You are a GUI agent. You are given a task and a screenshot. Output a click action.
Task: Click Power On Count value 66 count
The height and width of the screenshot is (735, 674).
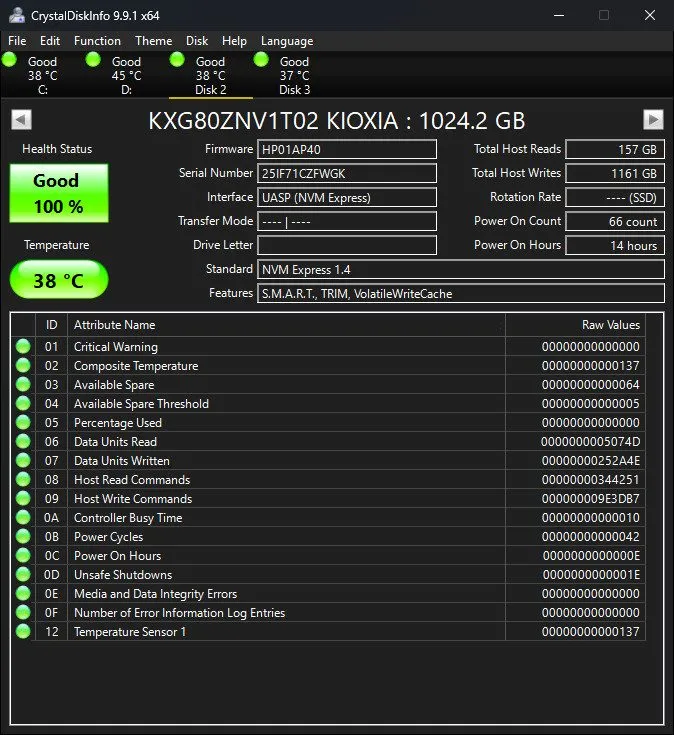click(x=615, y=221)
